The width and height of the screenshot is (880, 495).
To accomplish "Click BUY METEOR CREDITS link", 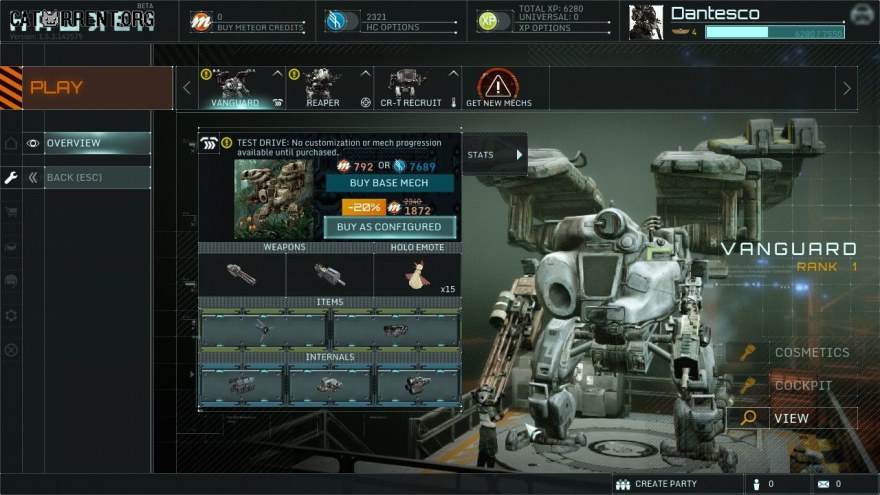I will coord(260,27).
